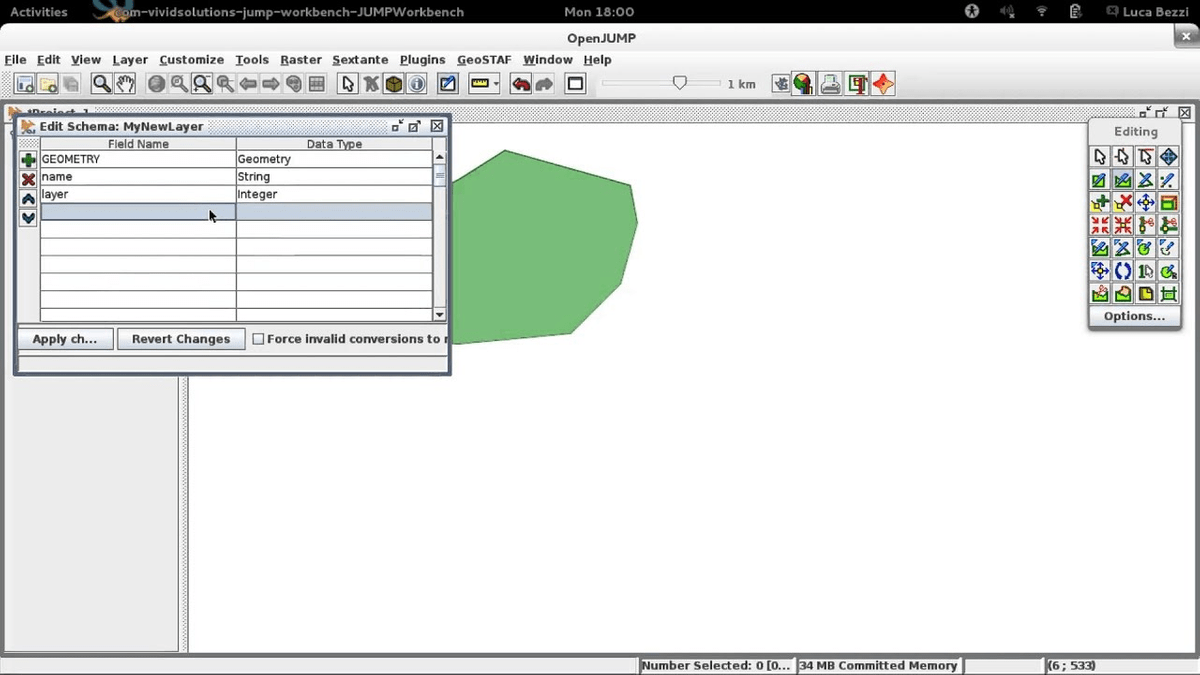This screenshot has width=1200, height=675.
Task: Open the attribute table grid icon
Action: [x=317, y=85]
